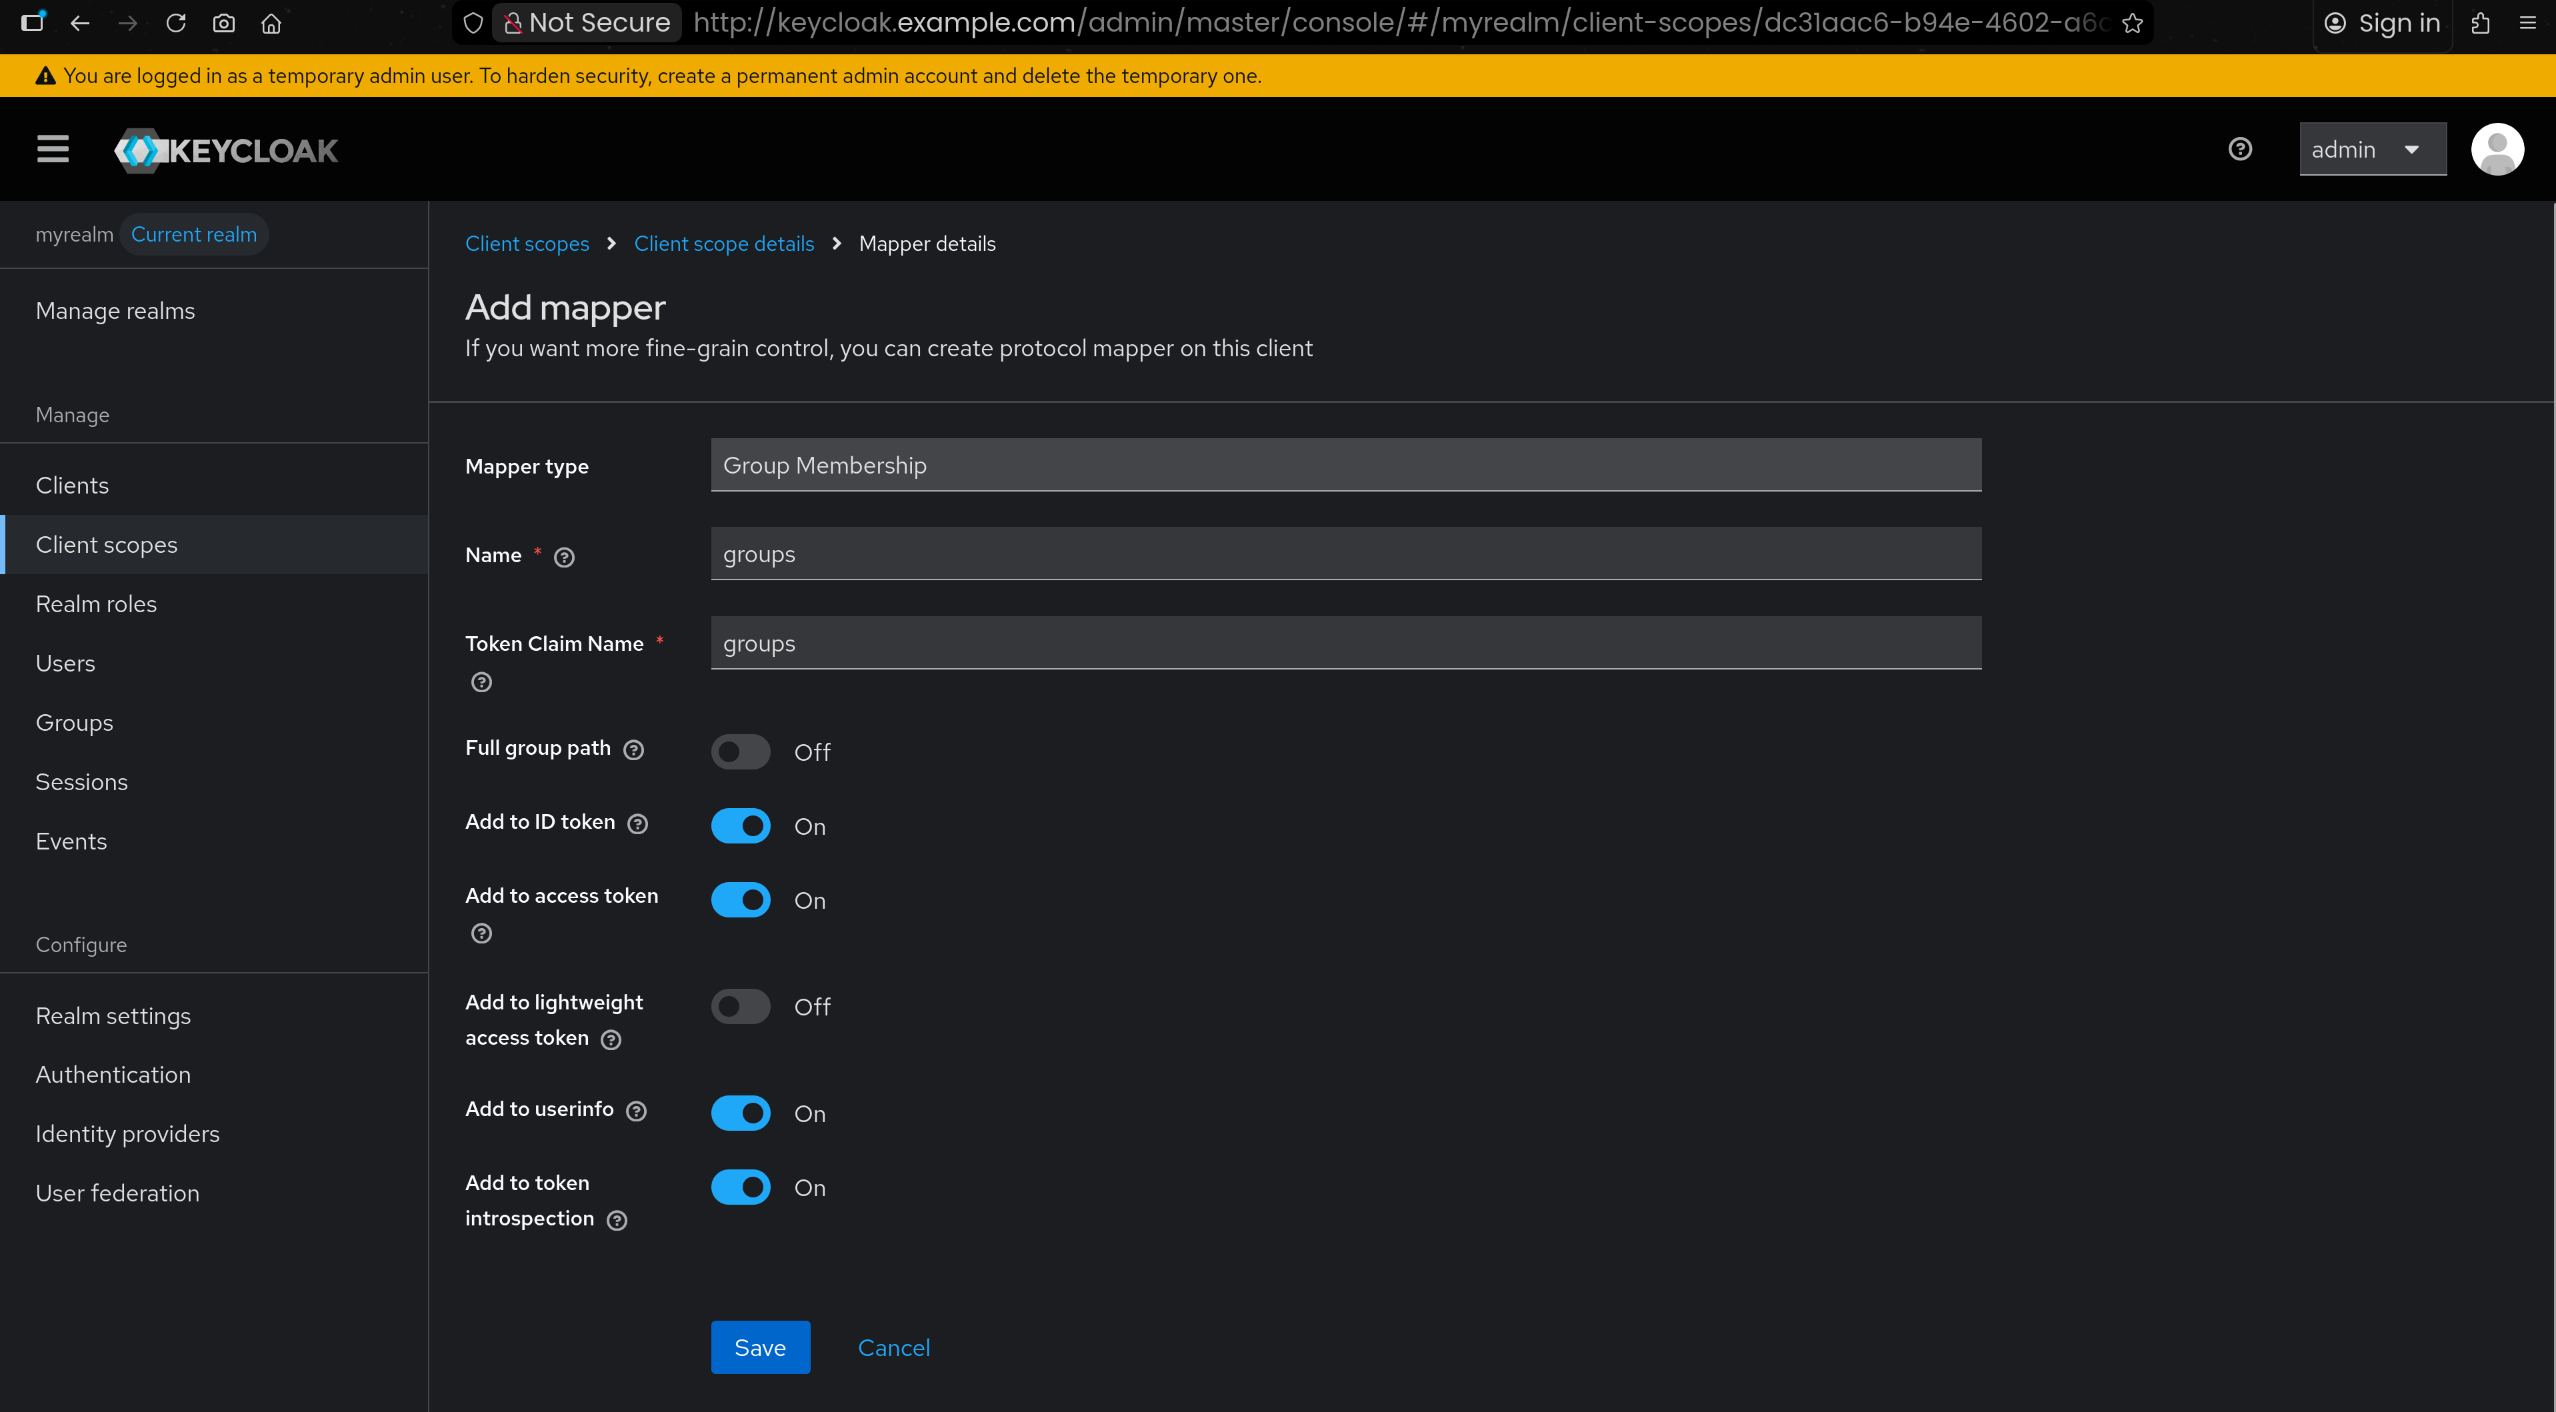
Task: Open the hamburger navigation menu icon
Action: coord(53,149)
